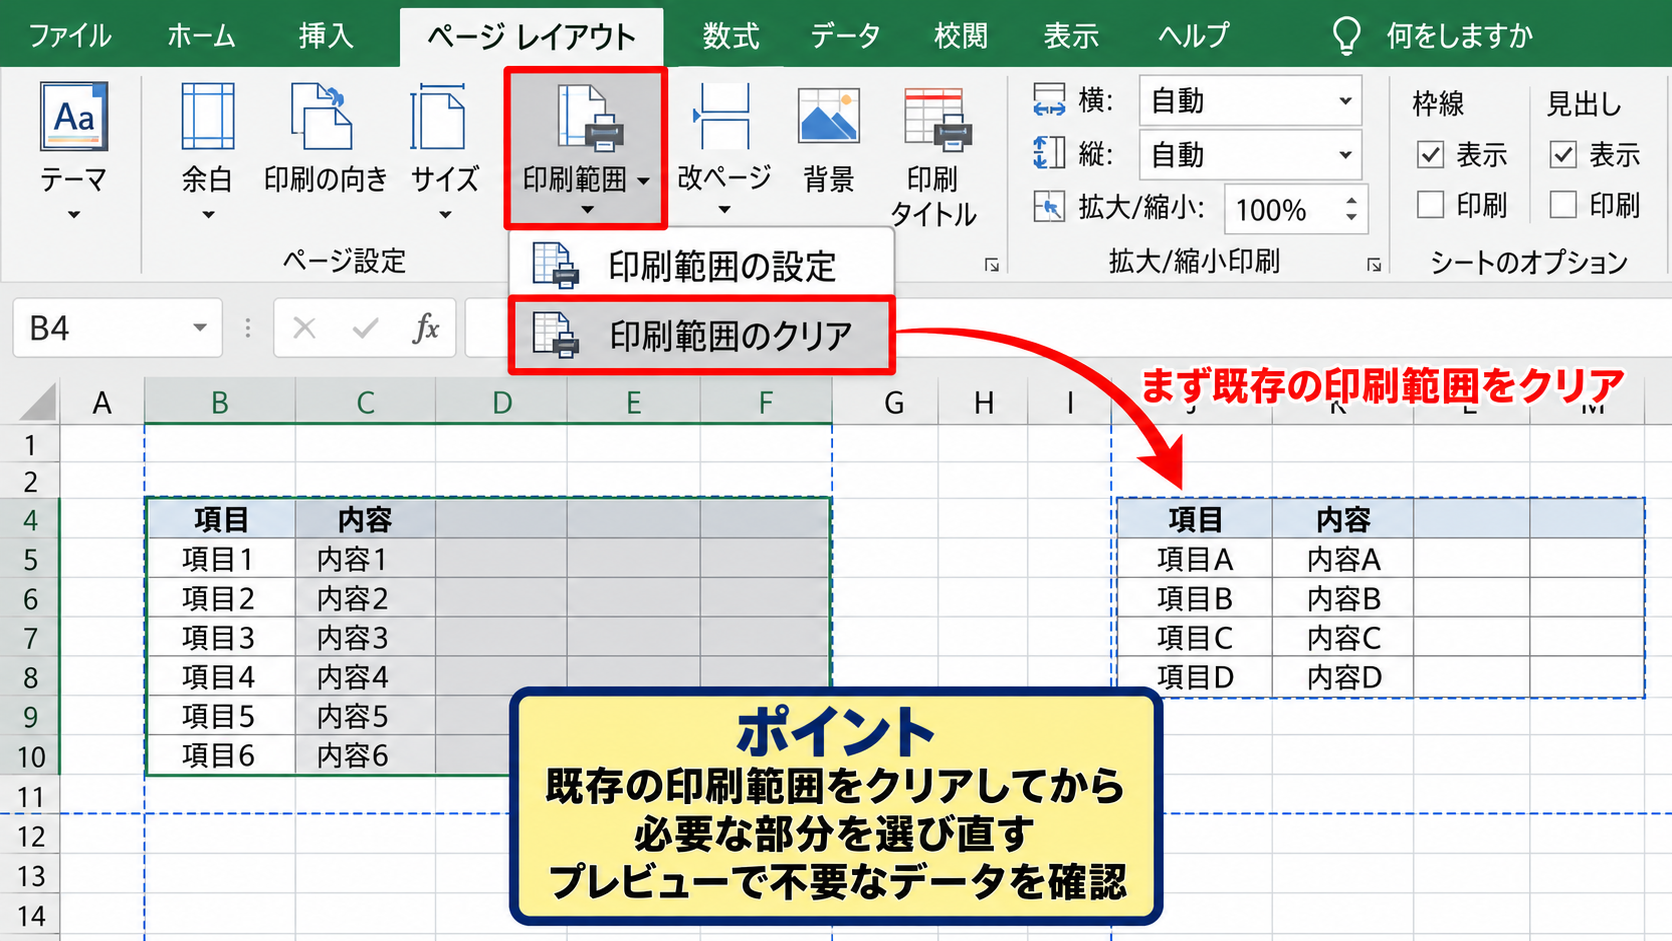Click the サイズ paper size icon
Screen dimensions: 1672x941
click(439, 117)
